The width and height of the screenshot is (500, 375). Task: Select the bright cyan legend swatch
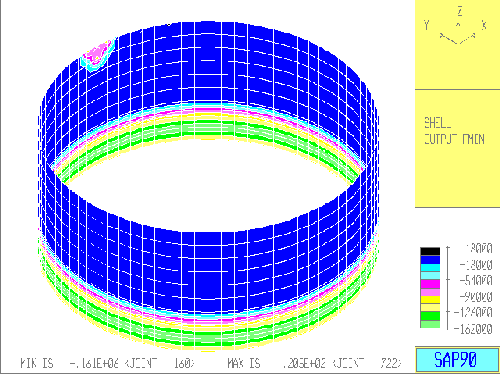pyautogui.click(x=430, y=267)
